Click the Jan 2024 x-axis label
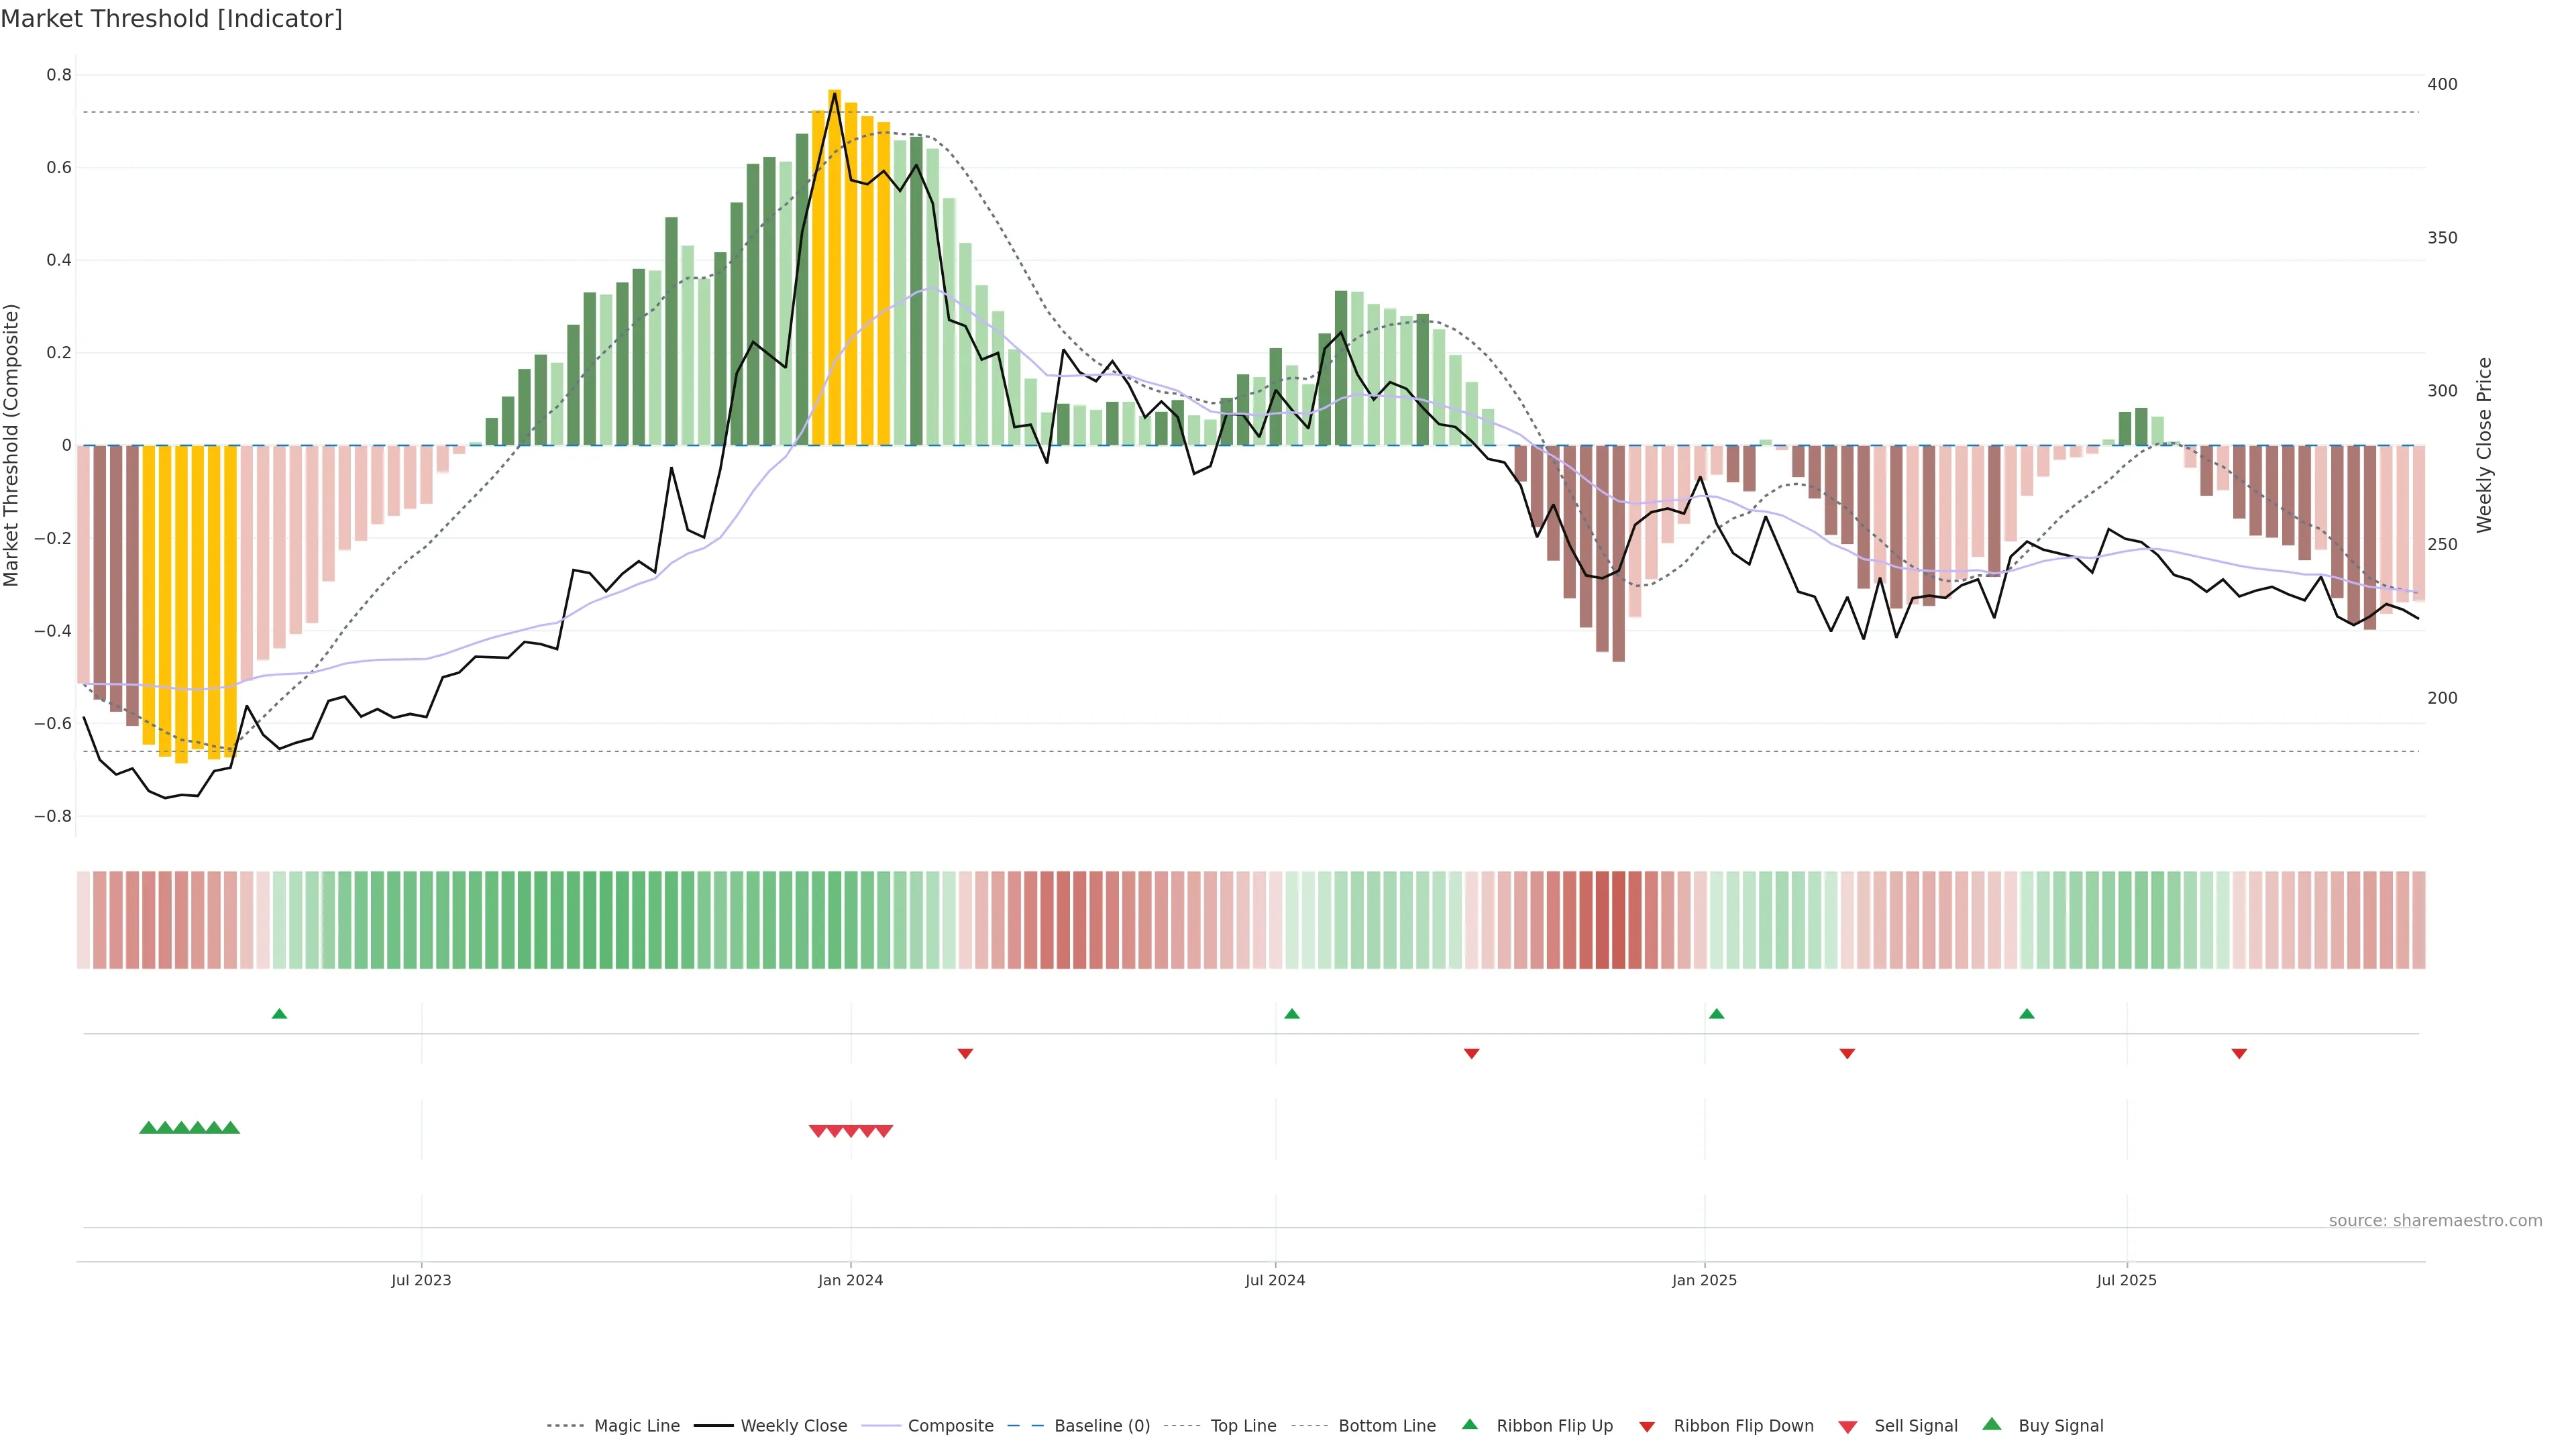Screen dimensions: 2576x1449 click(x=850, y=1280)
